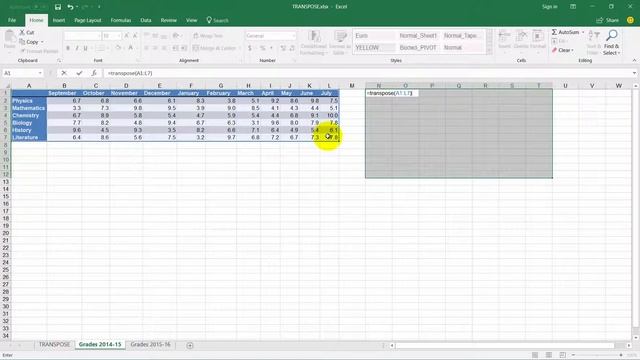Viewport: 640px width, 360px height.
Task: Open the Font size dropdown
Action: click(x=119, y=36)
